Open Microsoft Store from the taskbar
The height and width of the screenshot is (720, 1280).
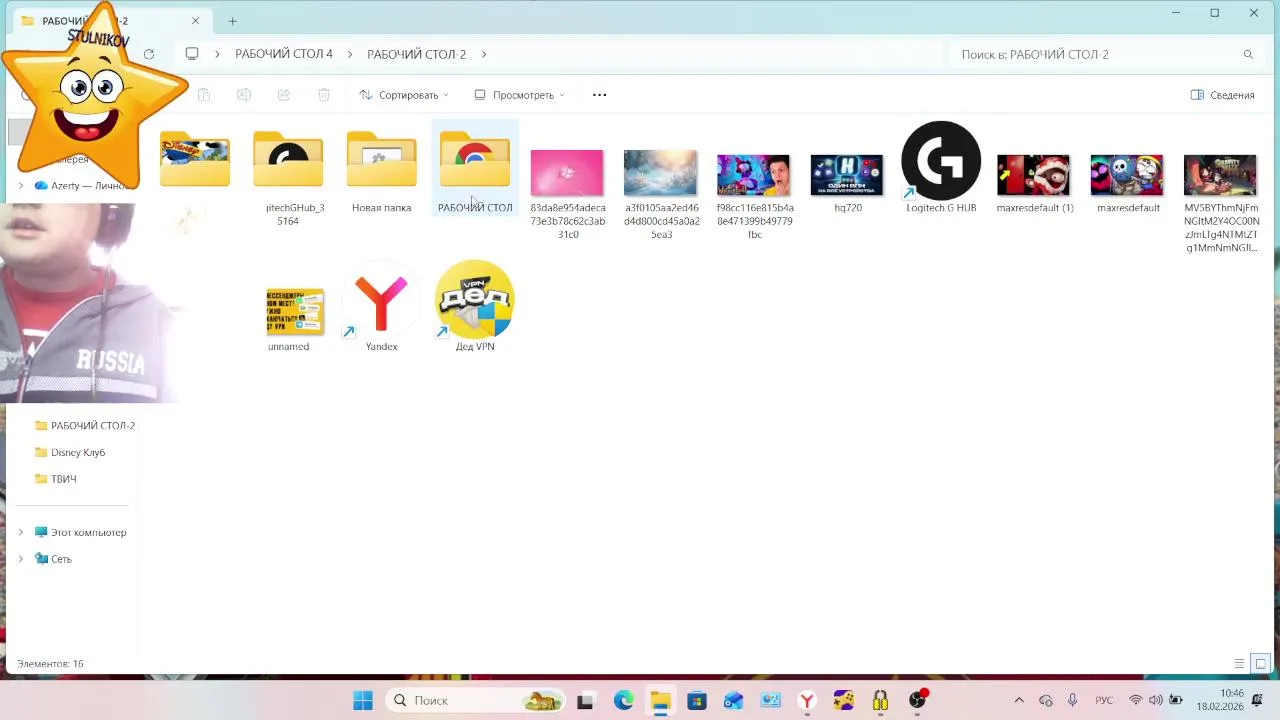coord(697,700)
